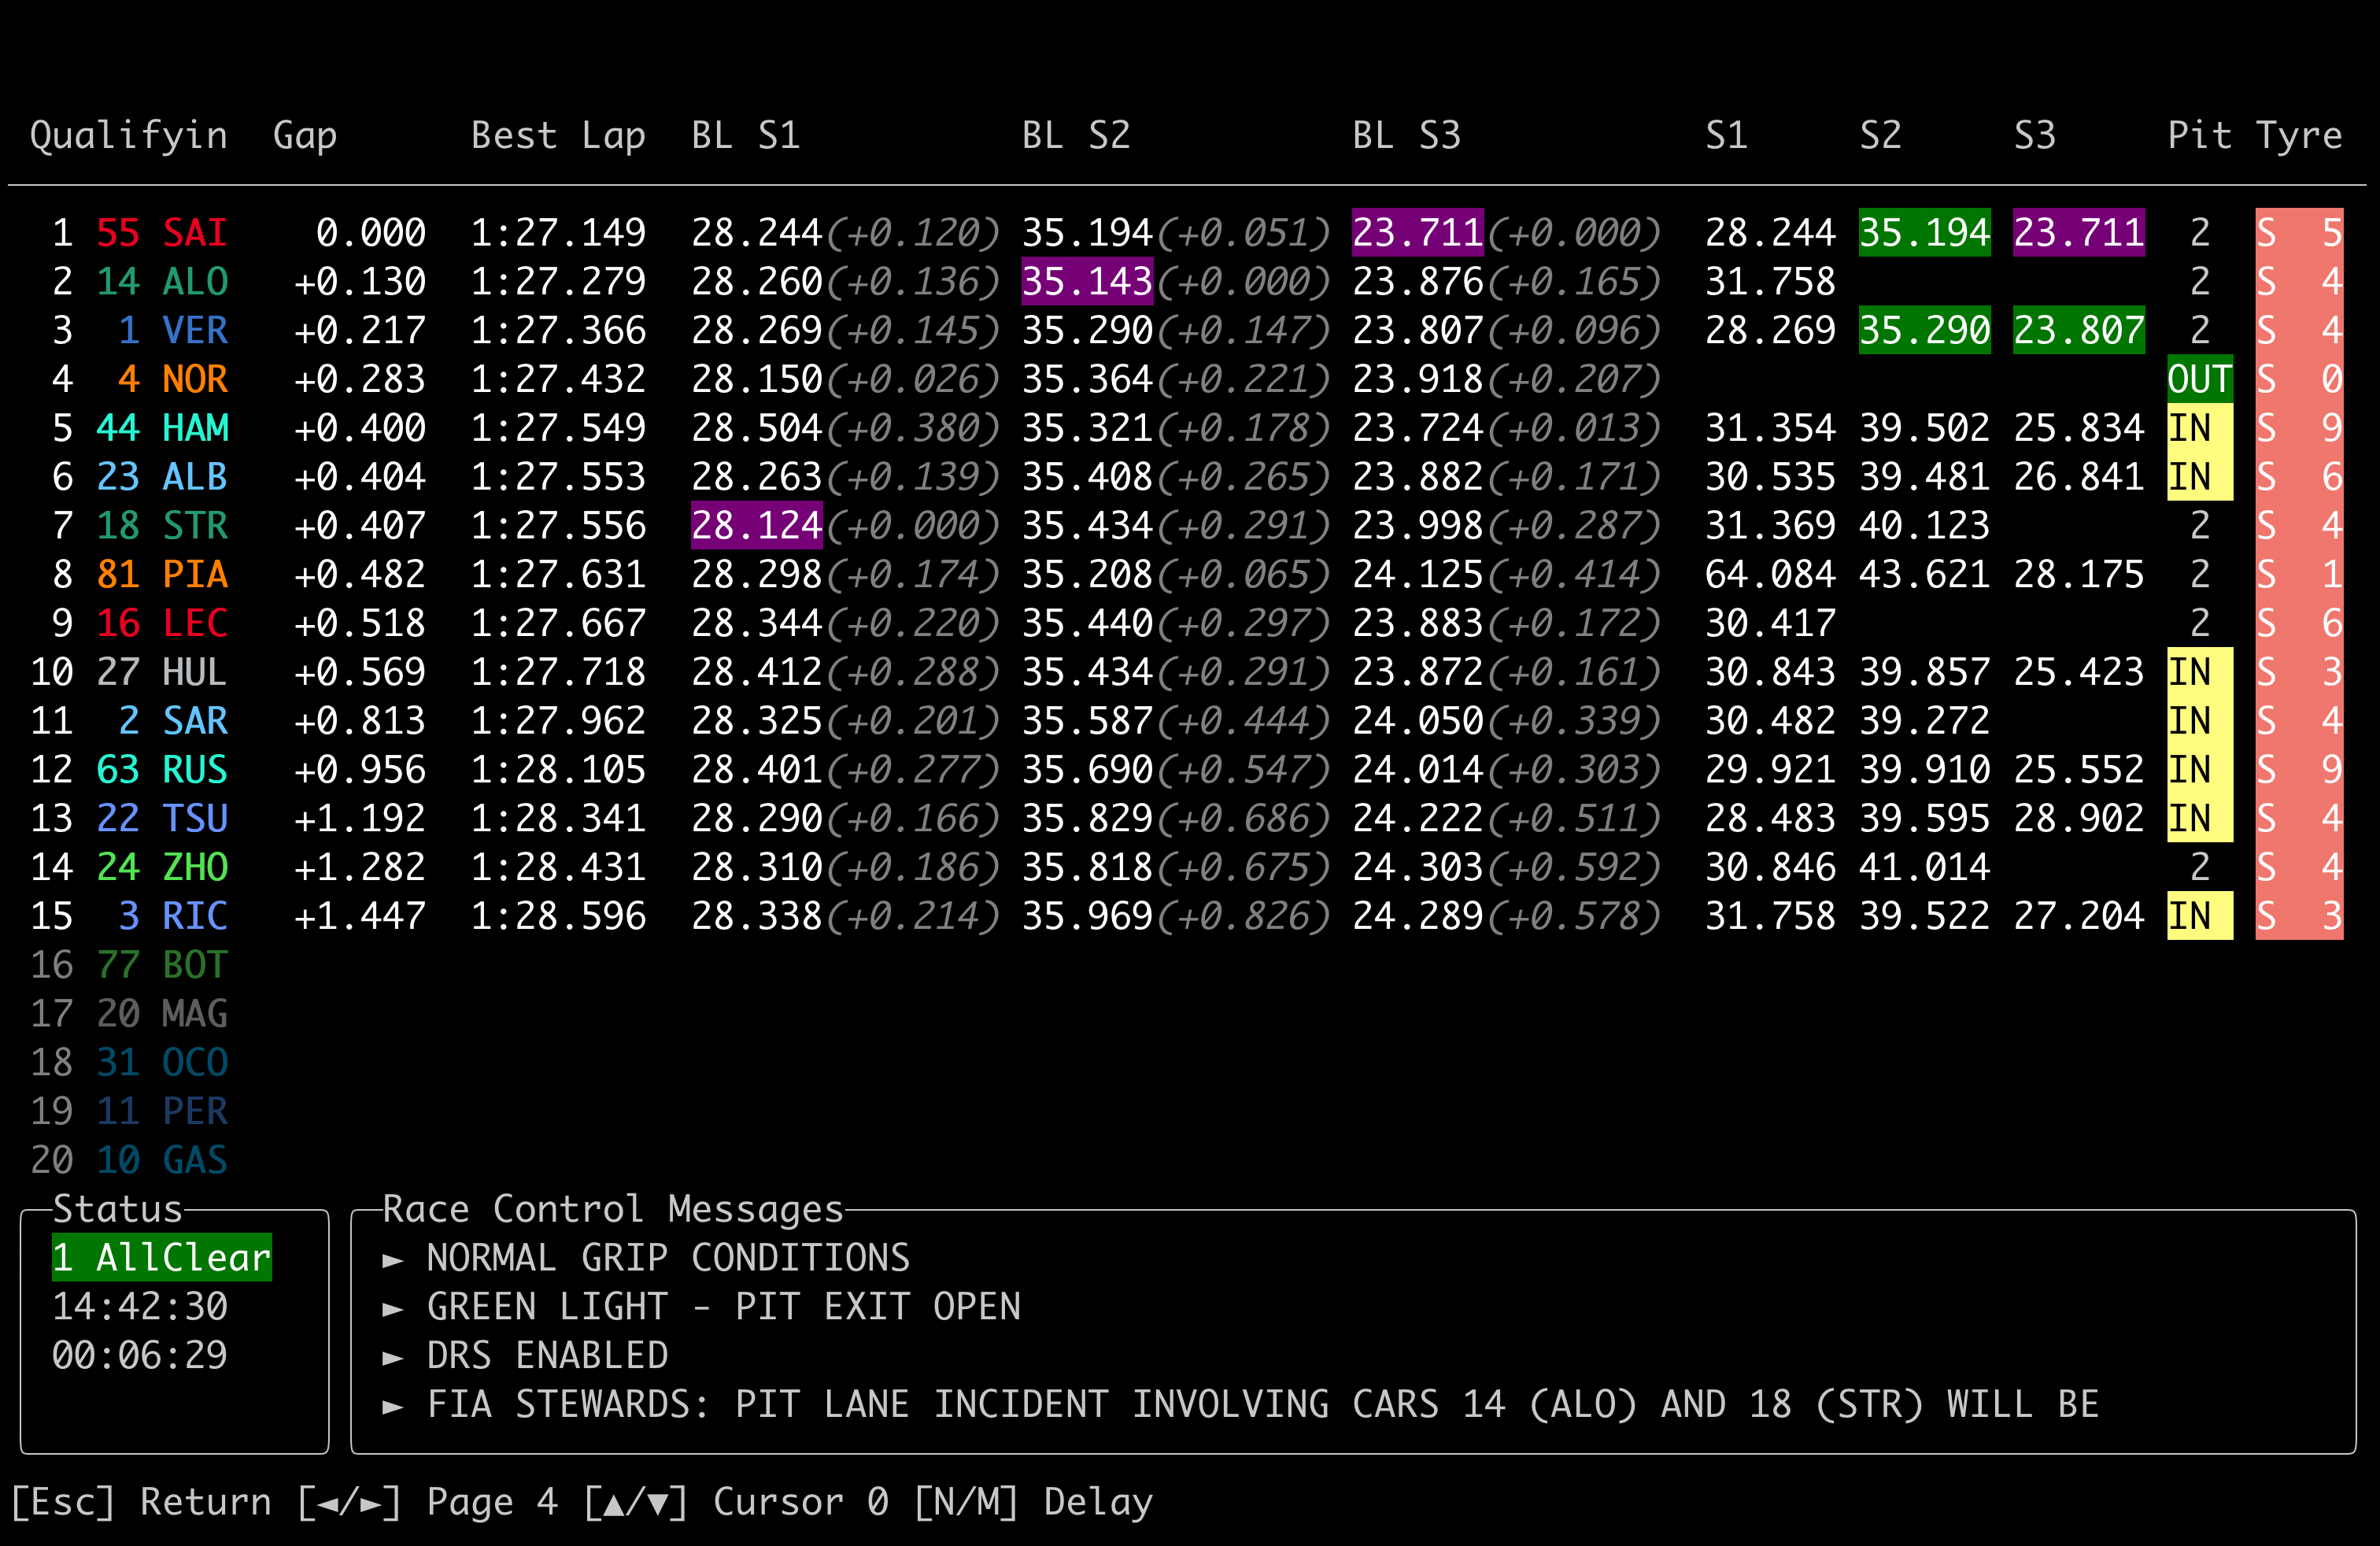Click arrow before NORMAL GRIP CONDITIONS
Image resolution: width=2380 pixels, height=1546 pixels.
pos(393,1259)
